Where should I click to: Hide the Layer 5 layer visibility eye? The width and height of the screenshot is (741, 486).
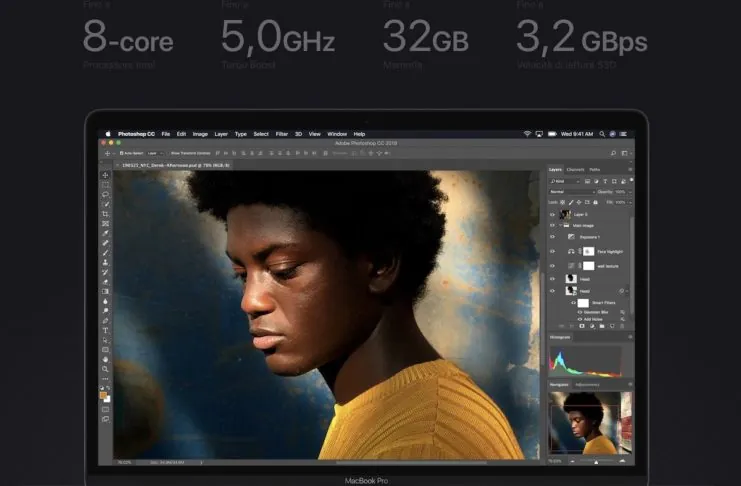(552, 214)
